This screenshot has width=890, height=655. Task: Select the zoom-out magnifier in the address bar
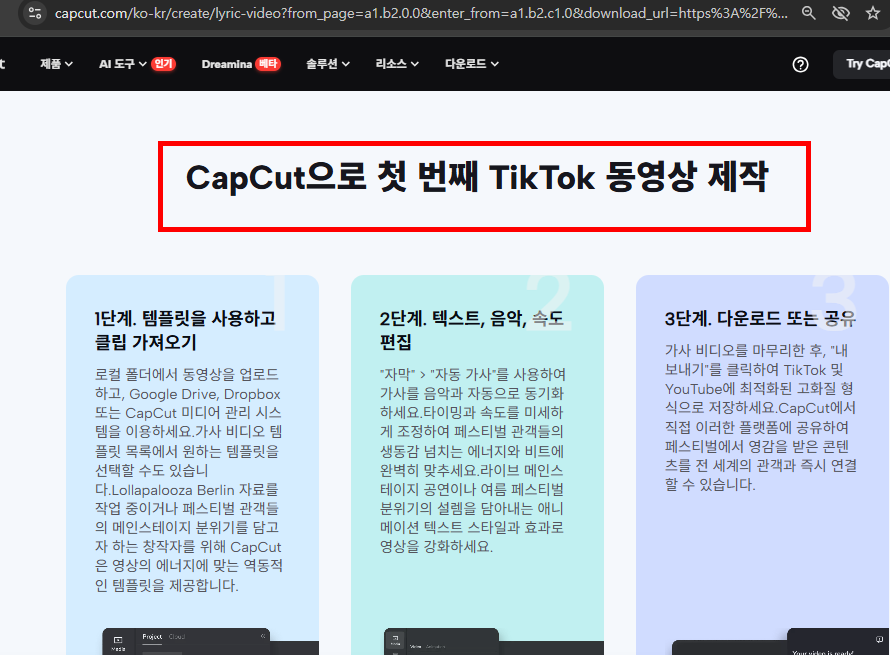809,14
